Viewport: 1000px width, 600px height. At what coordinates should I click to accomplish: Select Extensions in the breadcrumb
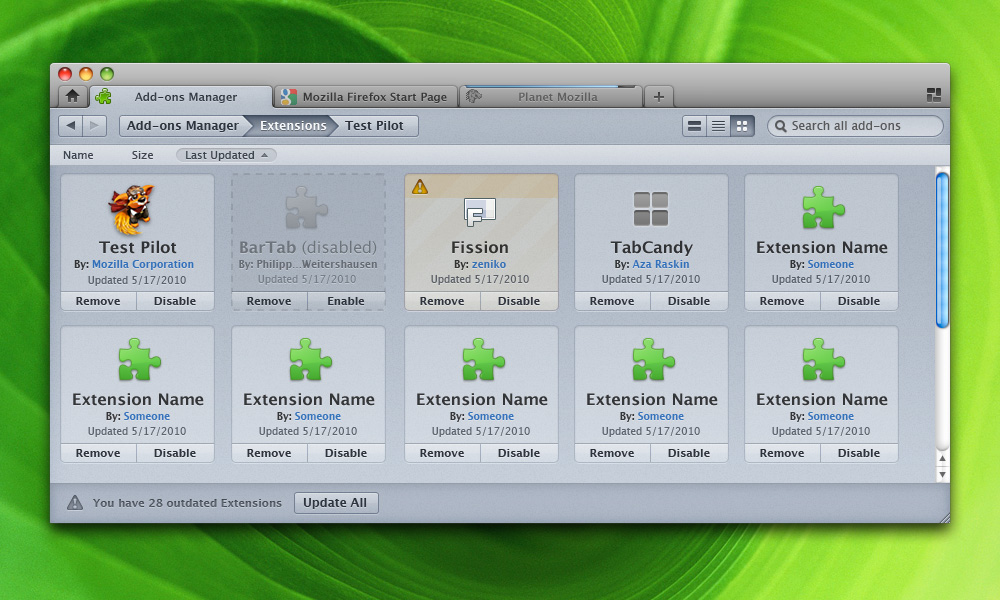coord(293,126)
